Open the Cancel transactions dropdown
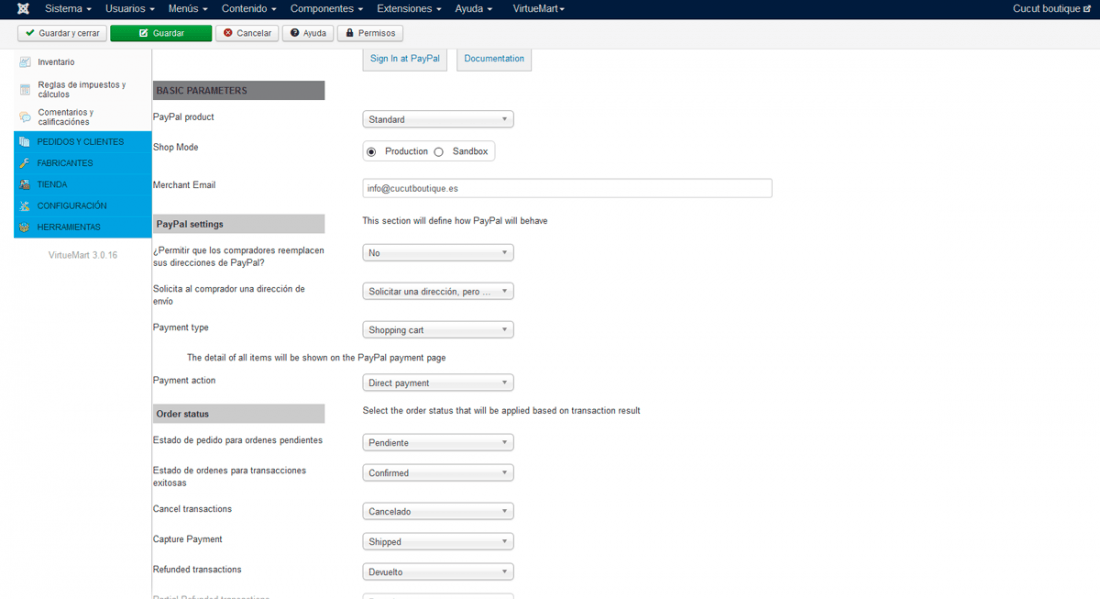Viewport: 1100px width, 599px height. [x=438, y=511]
